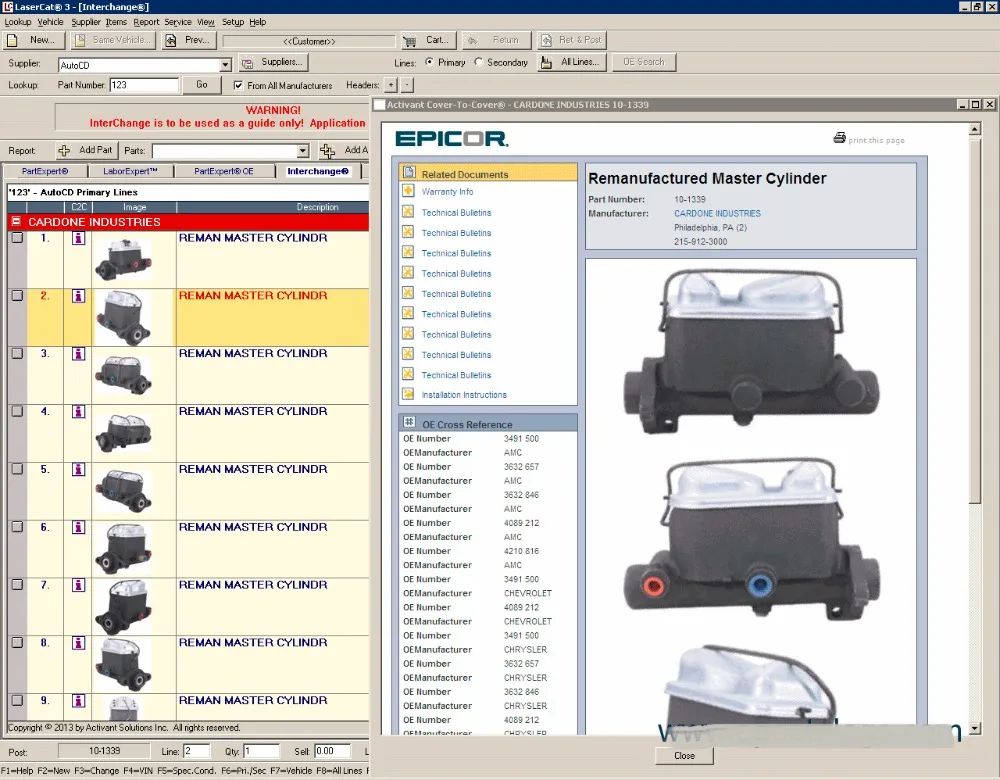Open C2C info icon for row 1
The image size is (1000, 780).
click(78, 239)
